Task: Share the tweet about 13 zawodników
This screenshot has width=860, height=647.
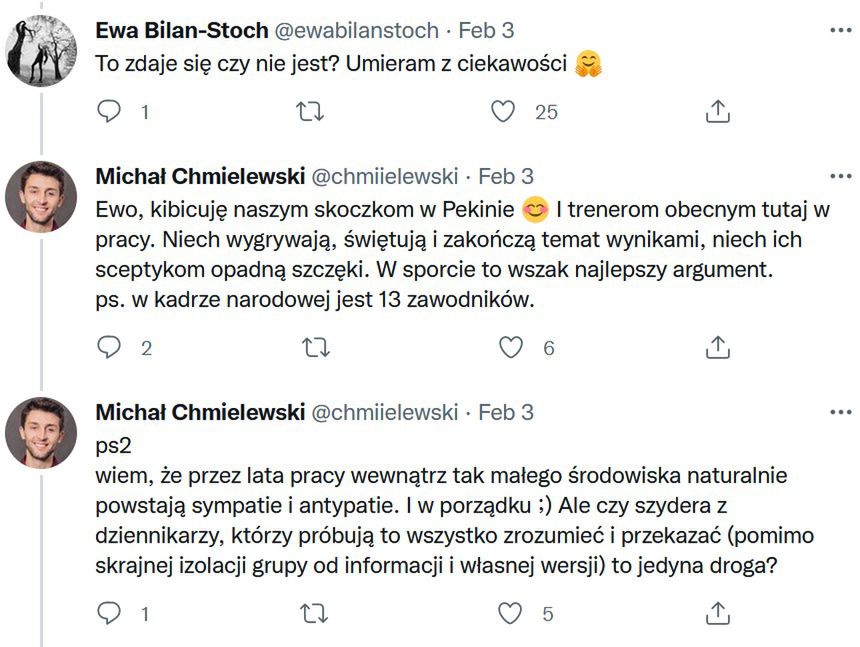Action: (717, 347)
